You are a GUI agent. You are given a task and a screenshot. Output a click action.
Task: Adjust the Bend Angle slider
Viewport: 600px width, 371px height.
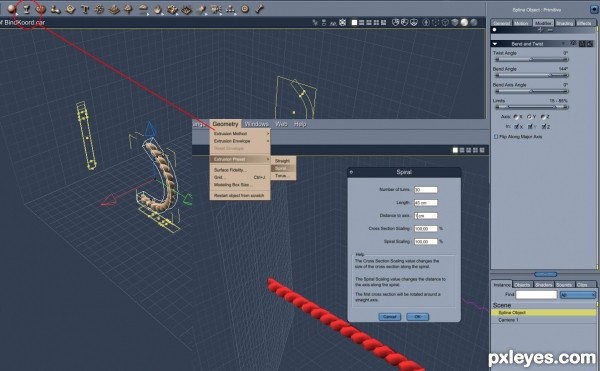(531, 75)
